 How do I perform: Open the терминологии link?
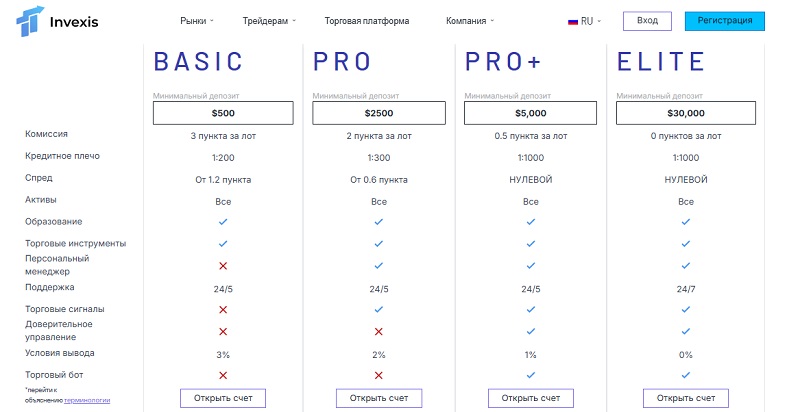tap(87, 401)
